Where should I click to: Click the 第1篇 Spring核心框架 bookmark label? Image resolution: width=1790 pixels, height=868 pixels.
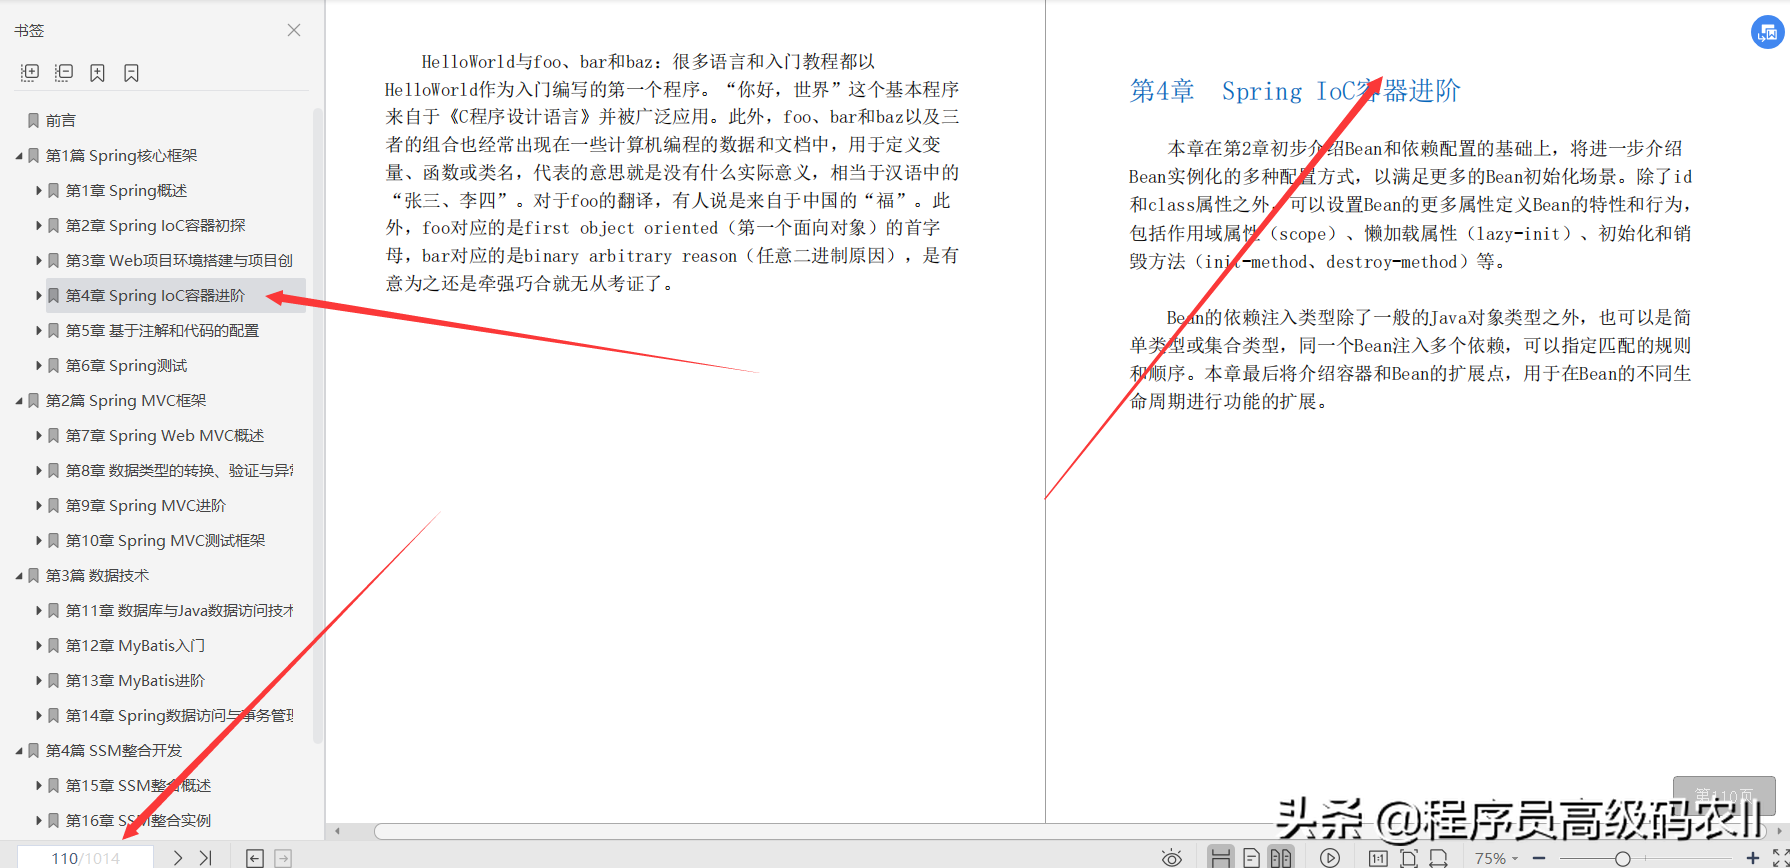pos(121,155)
